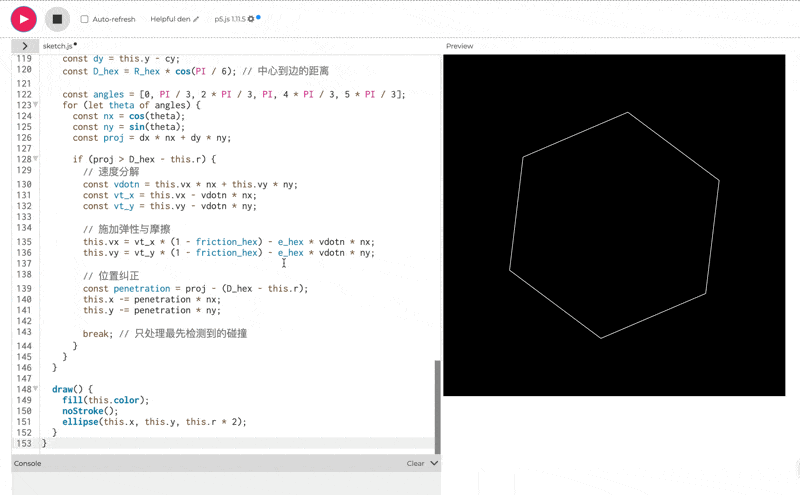Run the sketch with the play button
Screen dimensions: 800x495
click(23, 19)
